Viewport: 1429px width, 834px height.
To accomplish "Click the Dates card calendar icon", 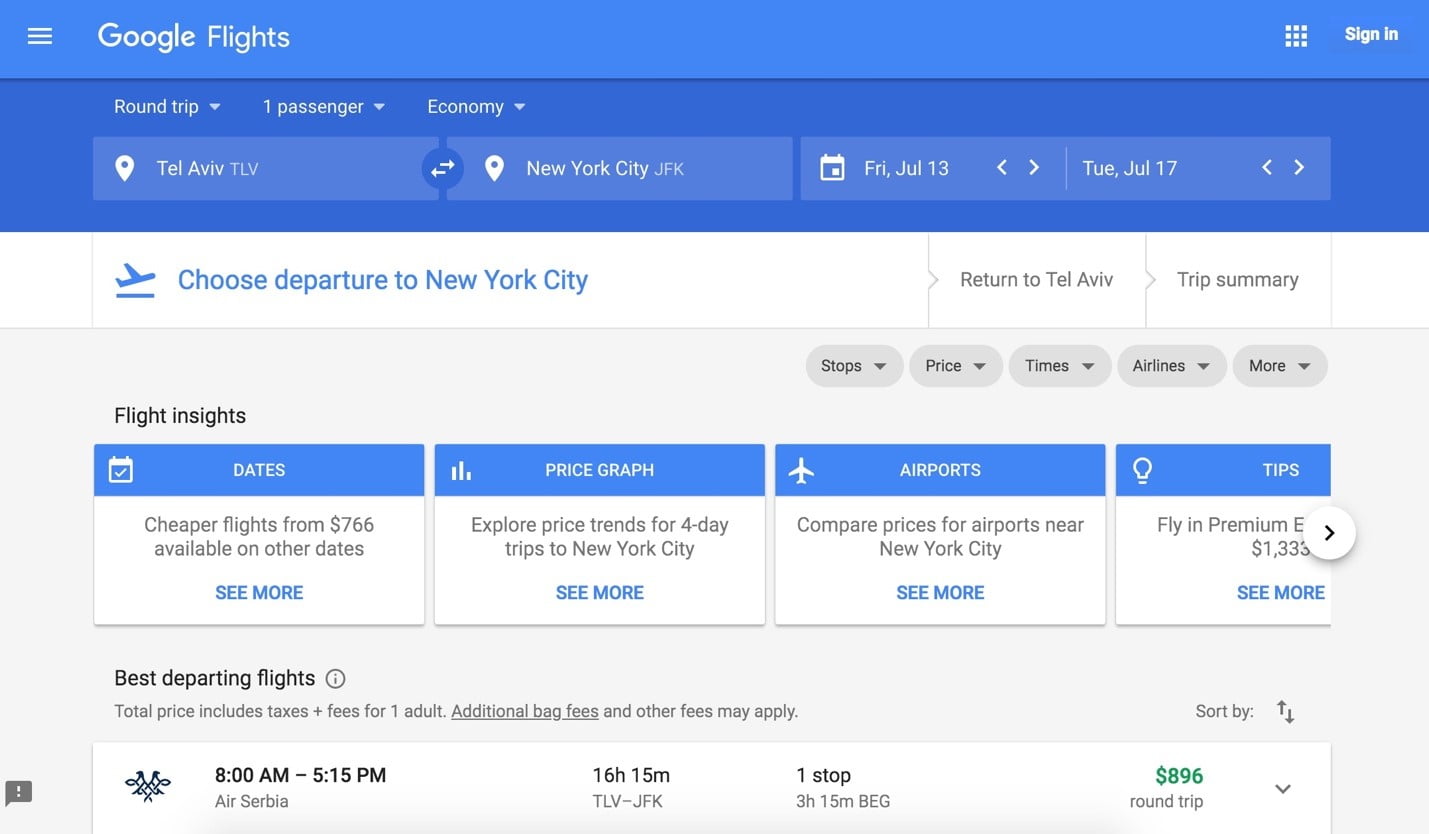I will (120, 469).
